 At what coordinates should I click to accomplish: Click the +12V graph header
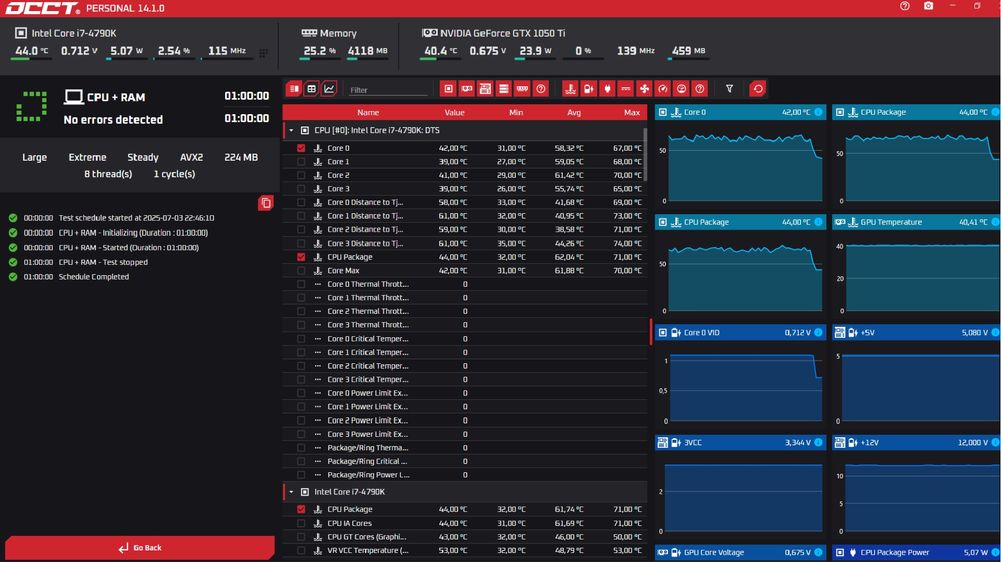coord(916,442)
